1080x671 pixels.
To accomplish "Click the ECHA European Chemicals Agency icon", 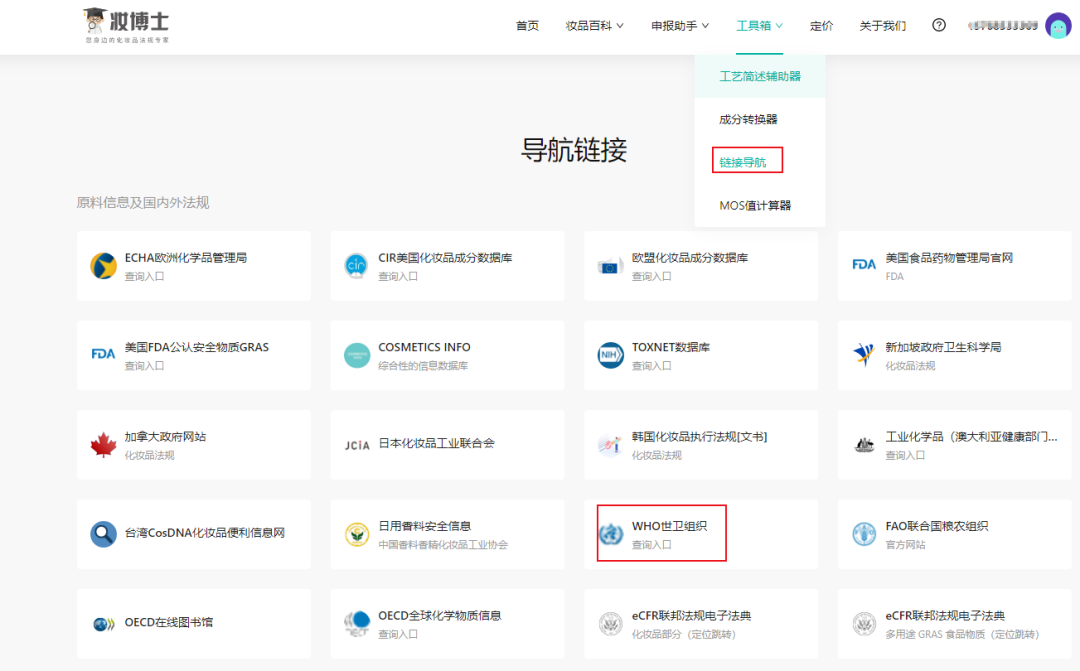I will click(102, 264).
